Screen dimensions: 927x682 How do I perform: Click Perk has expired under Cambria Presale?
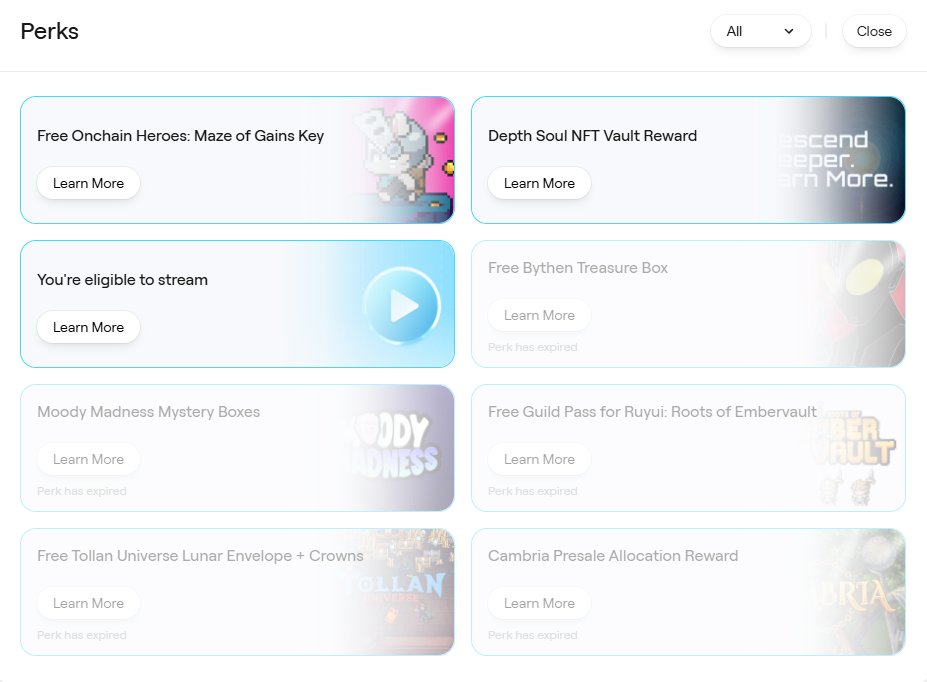tap(533, 635)
